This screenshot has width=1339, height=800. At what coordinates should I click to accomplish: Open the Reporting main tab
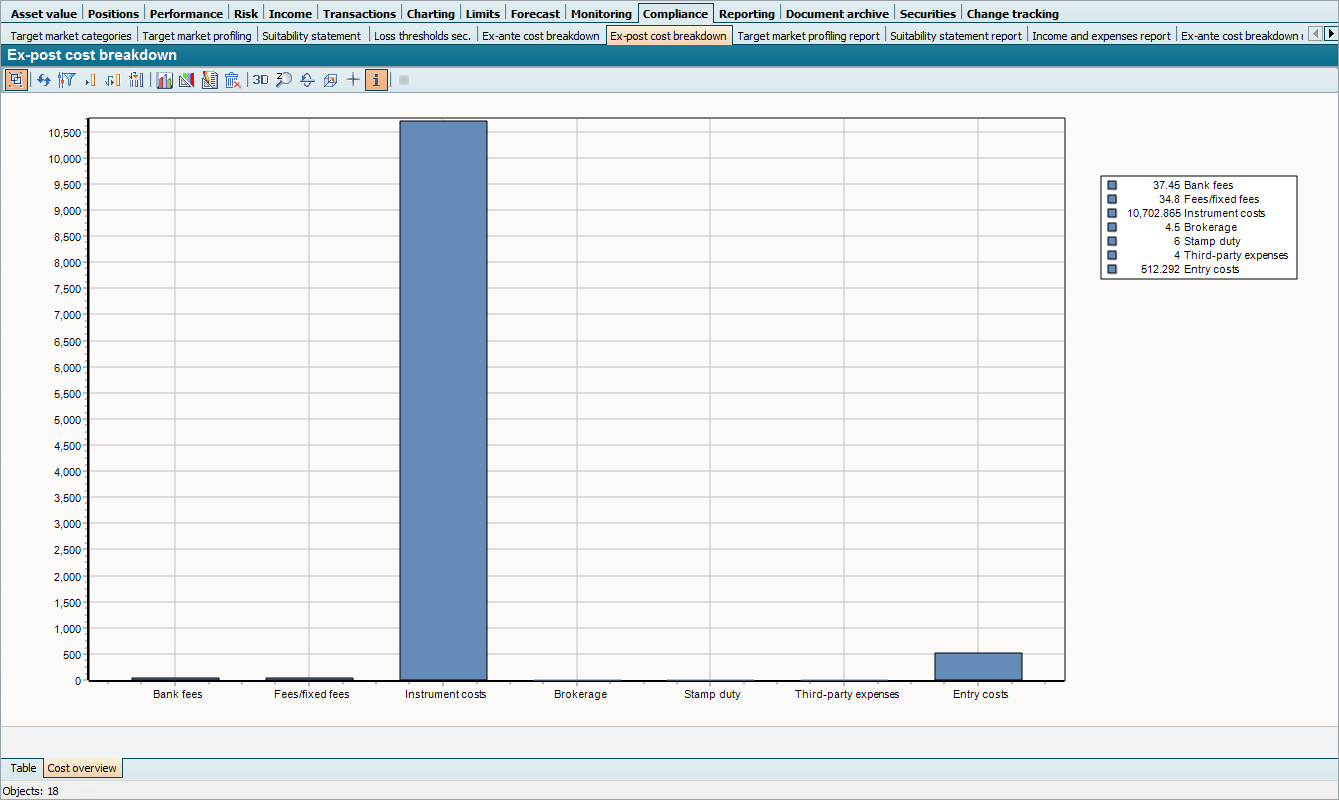coord(746,14)
